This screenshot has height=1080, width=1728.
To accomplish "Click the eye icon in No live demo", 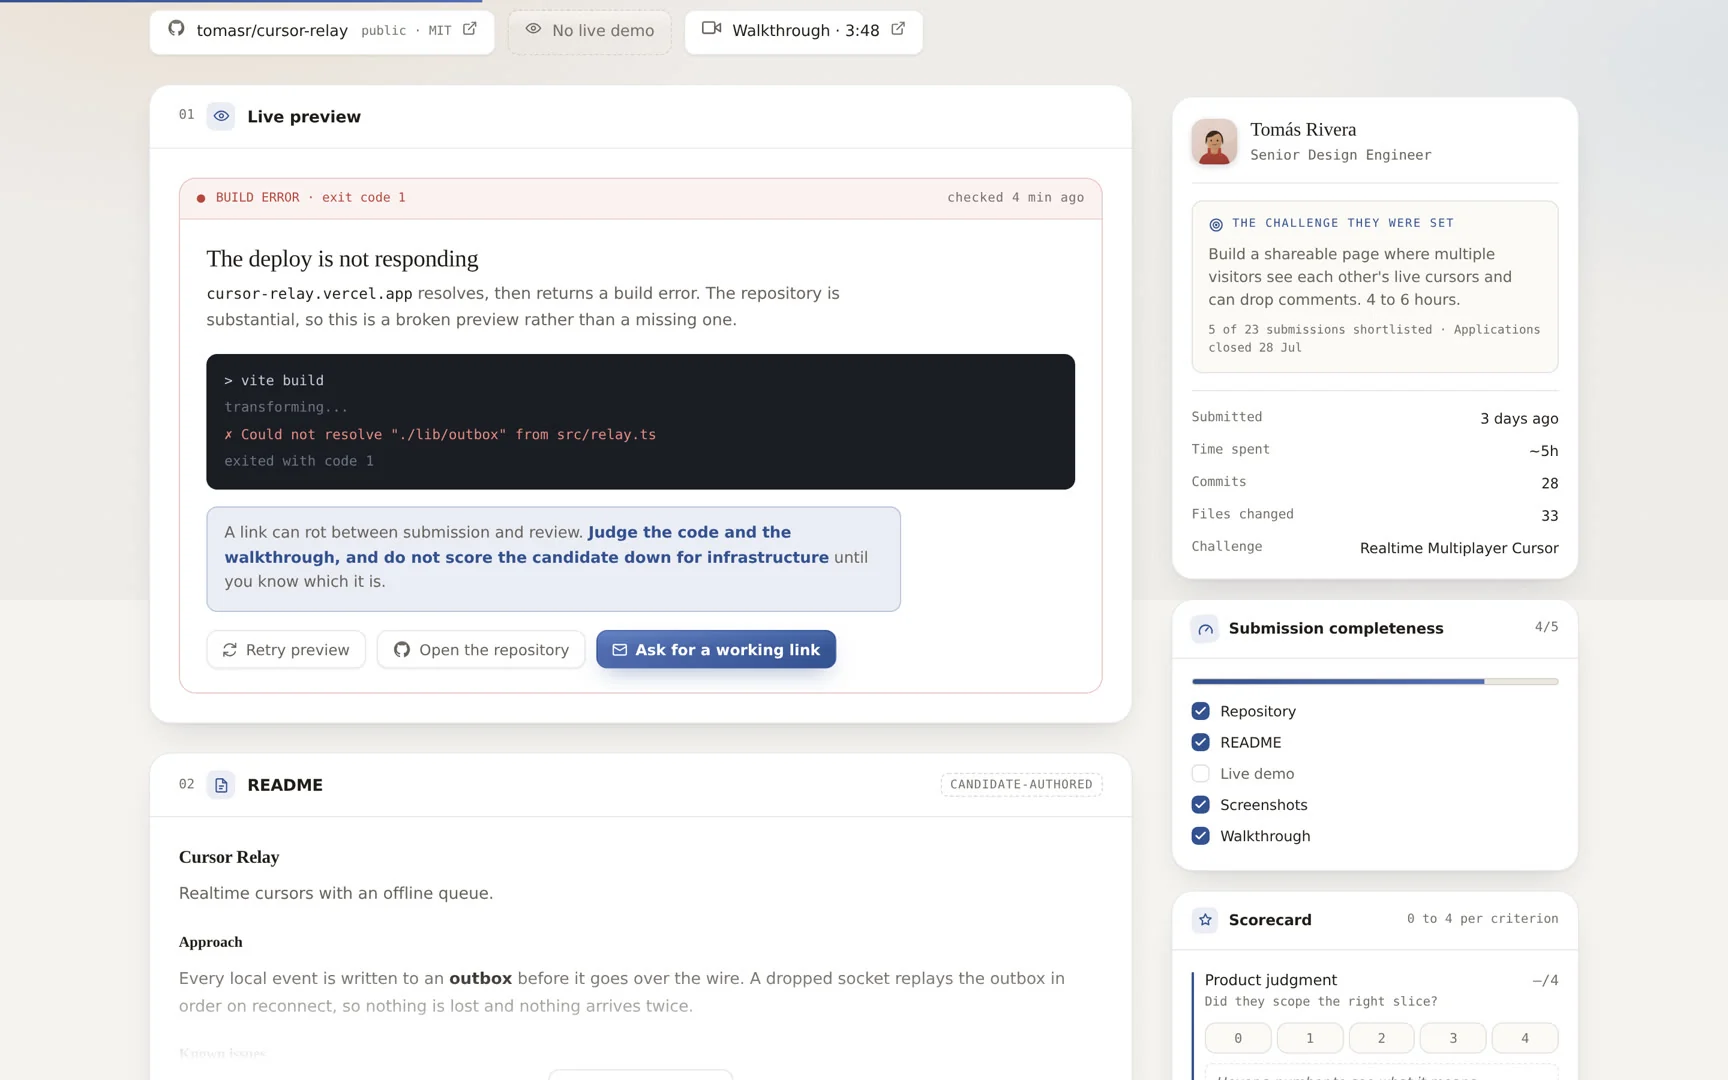I will (534, 29).
